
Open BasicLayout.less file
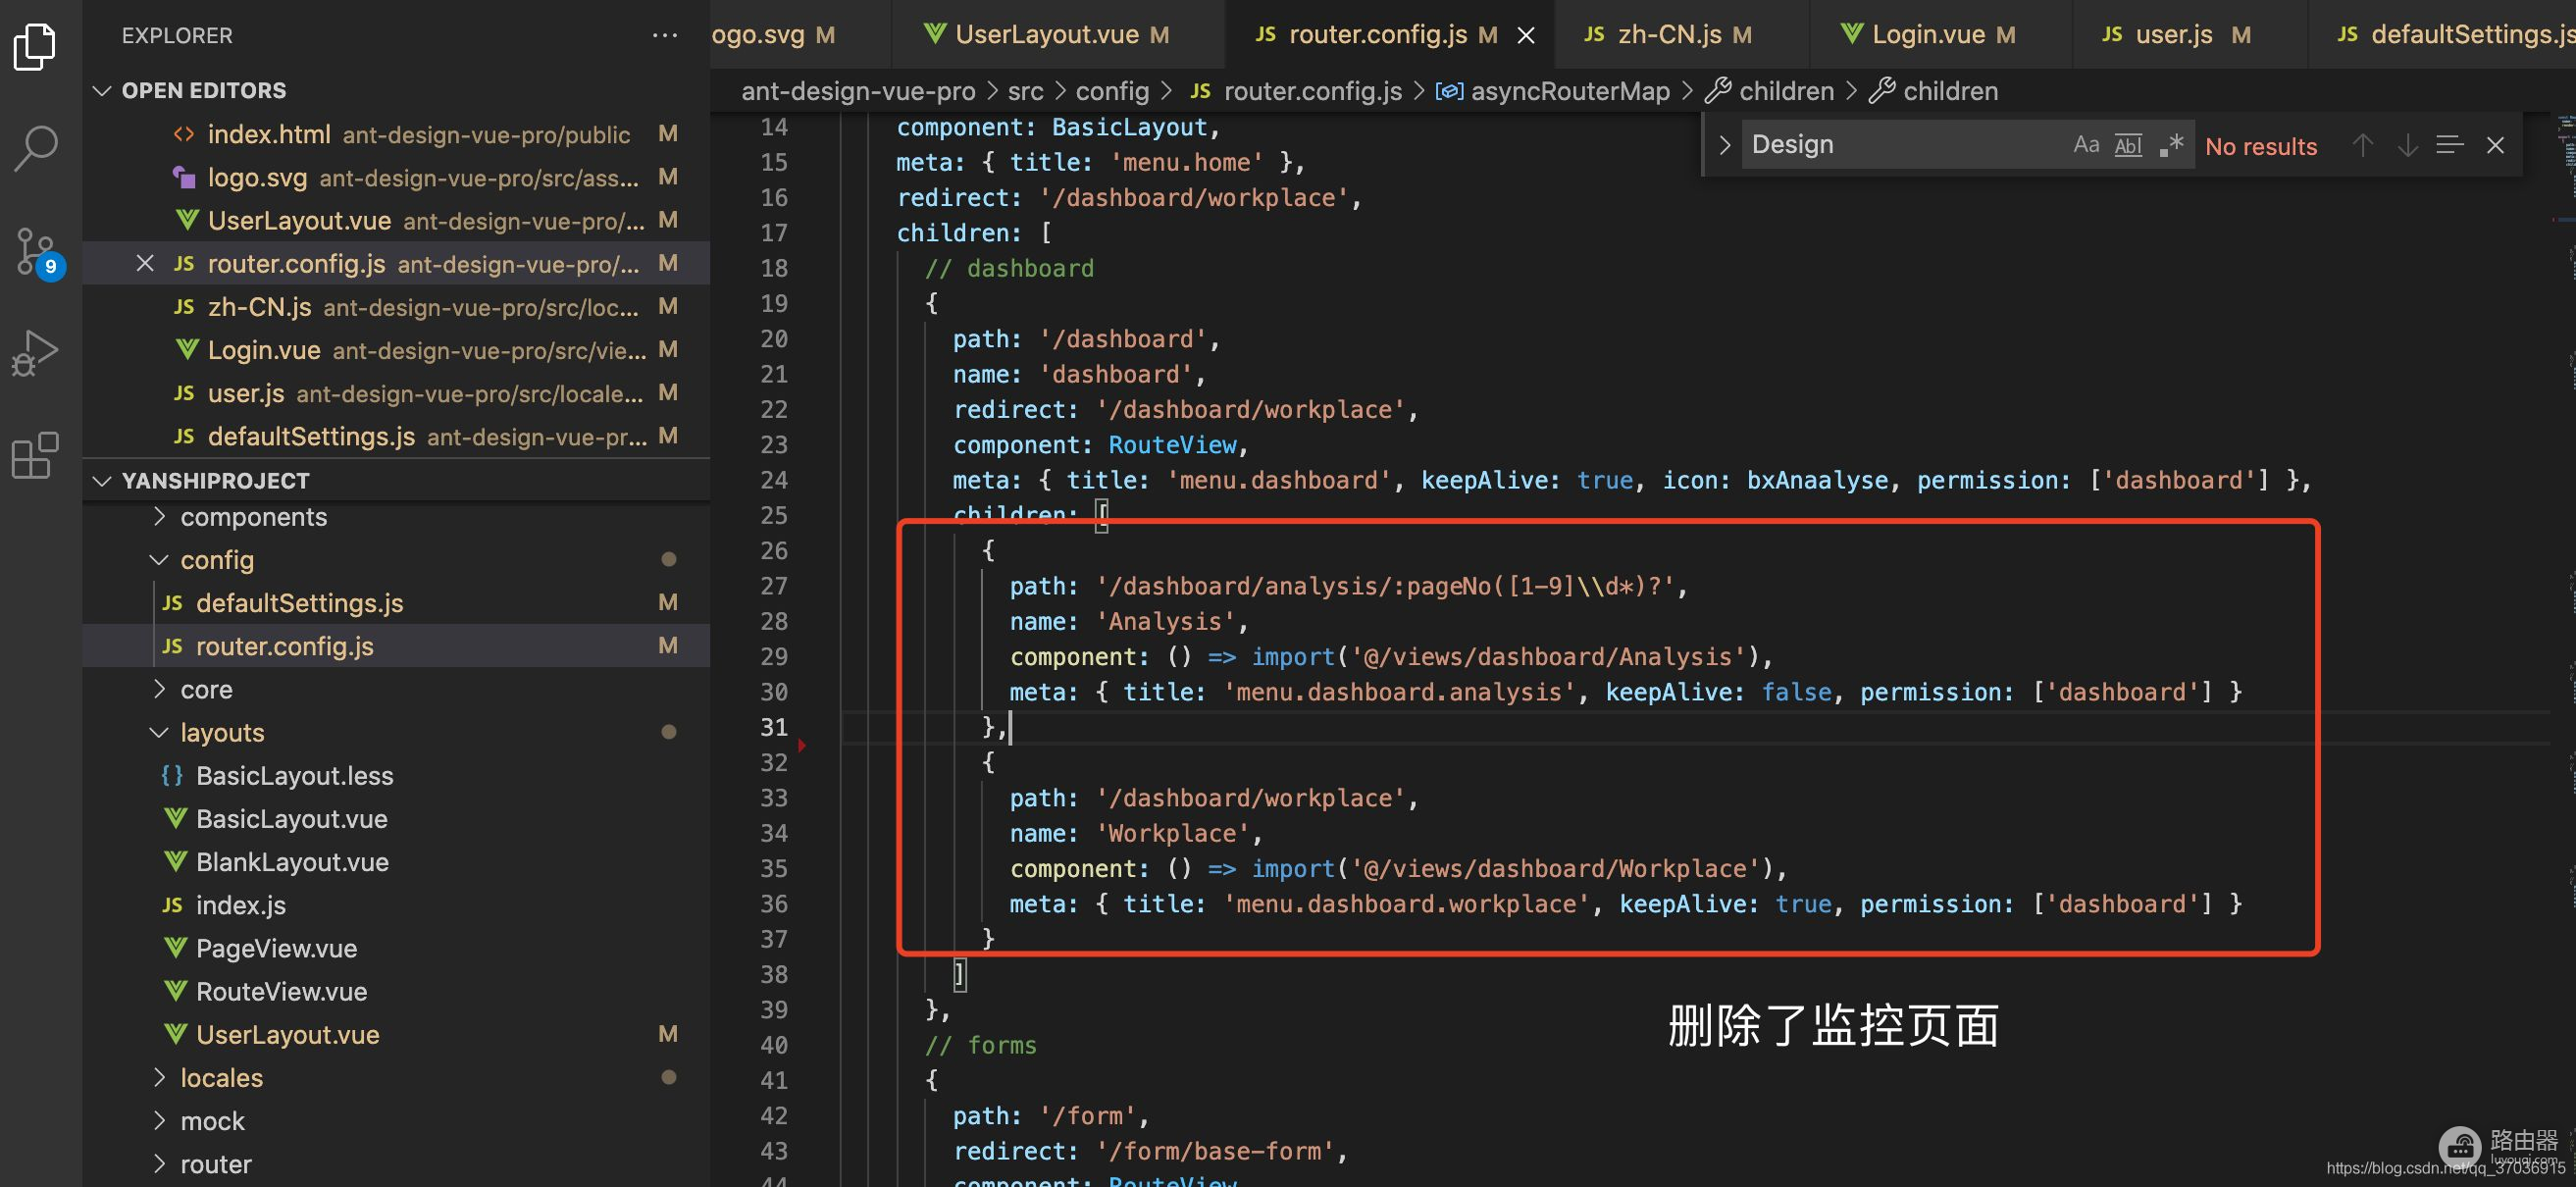[396, 775]
